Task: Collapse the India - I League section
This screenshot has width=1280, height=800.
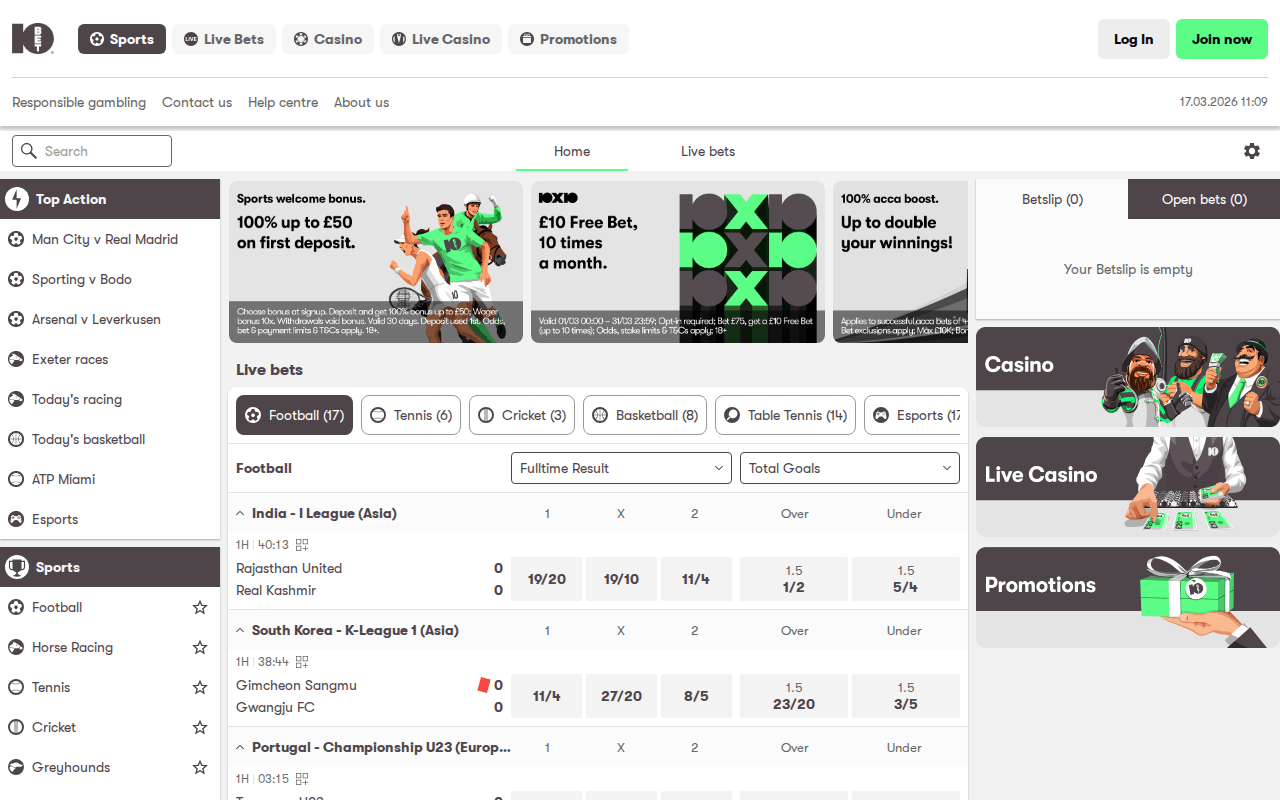Action: click(239, 511)
